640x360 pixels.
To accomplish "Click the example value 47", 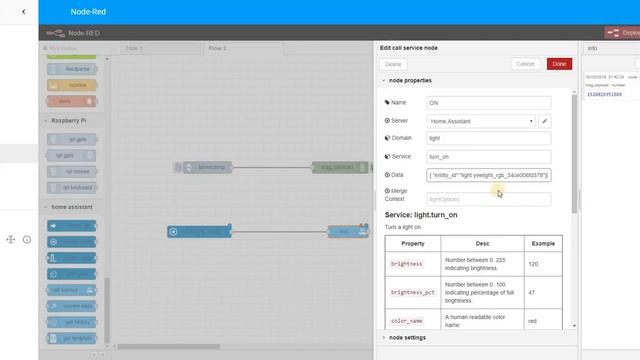I will click(x=531, y=293).
